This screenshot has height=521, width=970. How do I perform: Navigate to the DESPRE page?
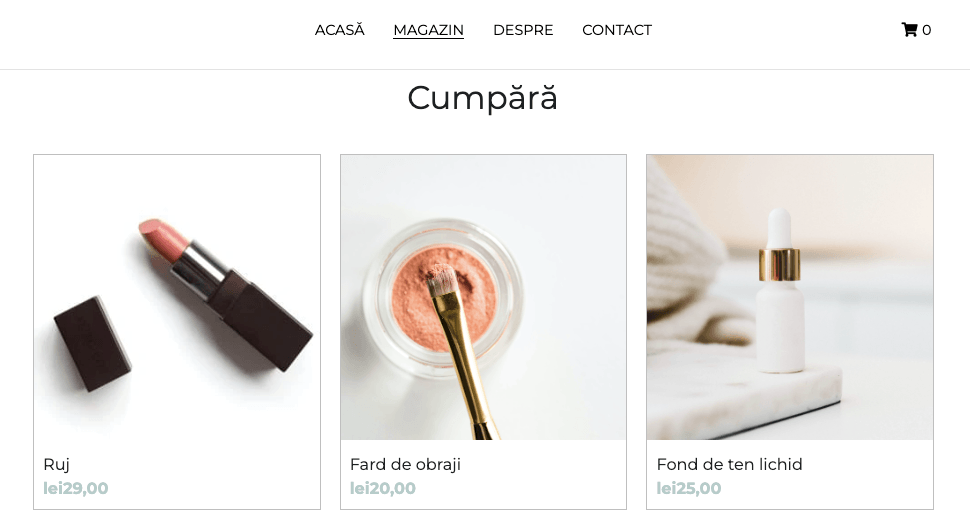point(523,30)
